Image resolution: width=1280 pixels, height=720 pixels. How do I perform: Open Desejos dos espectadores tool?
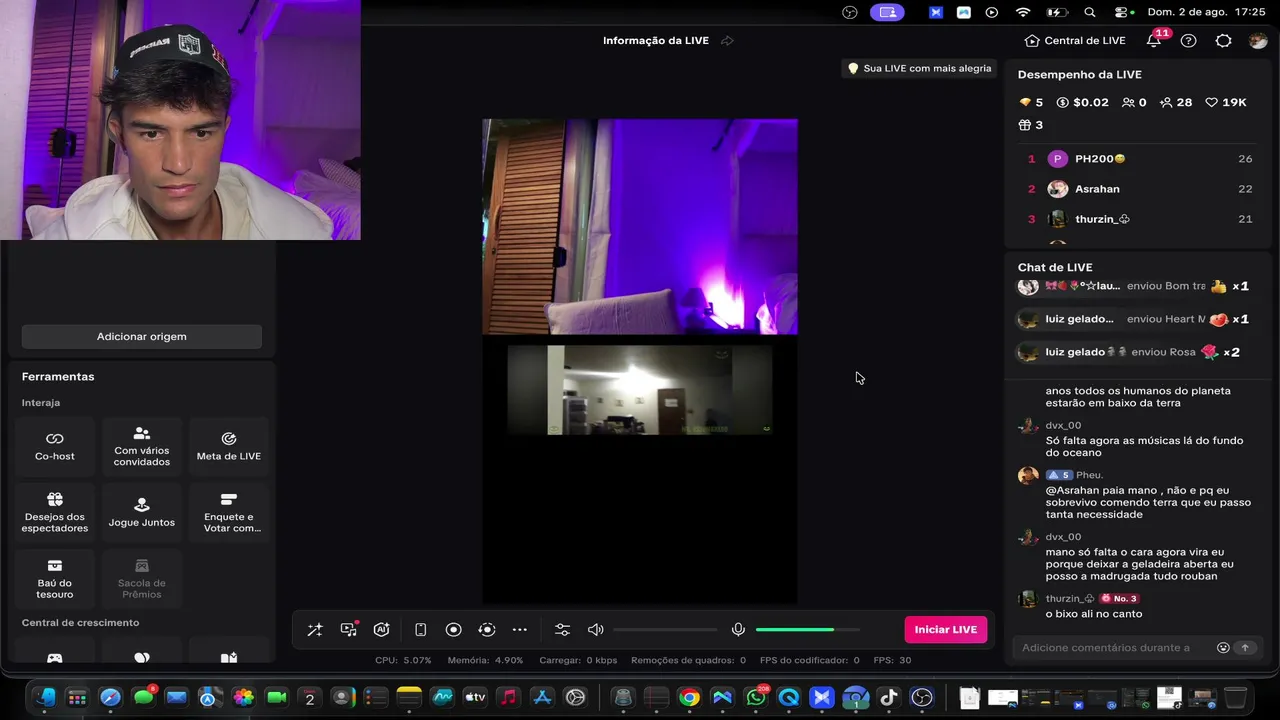tap(55, 512)
